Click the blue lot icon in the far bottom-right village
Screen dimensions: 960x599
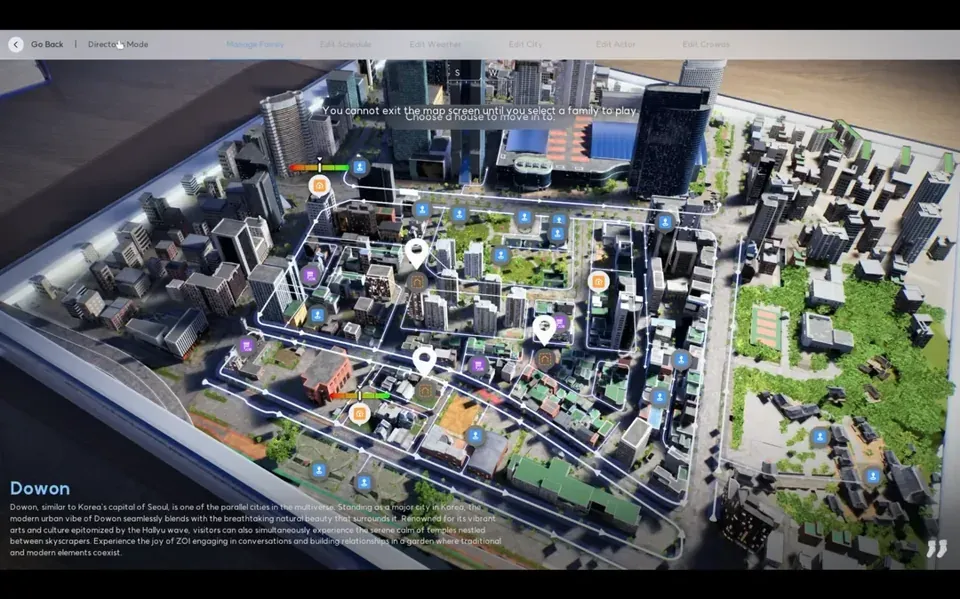(x=873, y=477)
